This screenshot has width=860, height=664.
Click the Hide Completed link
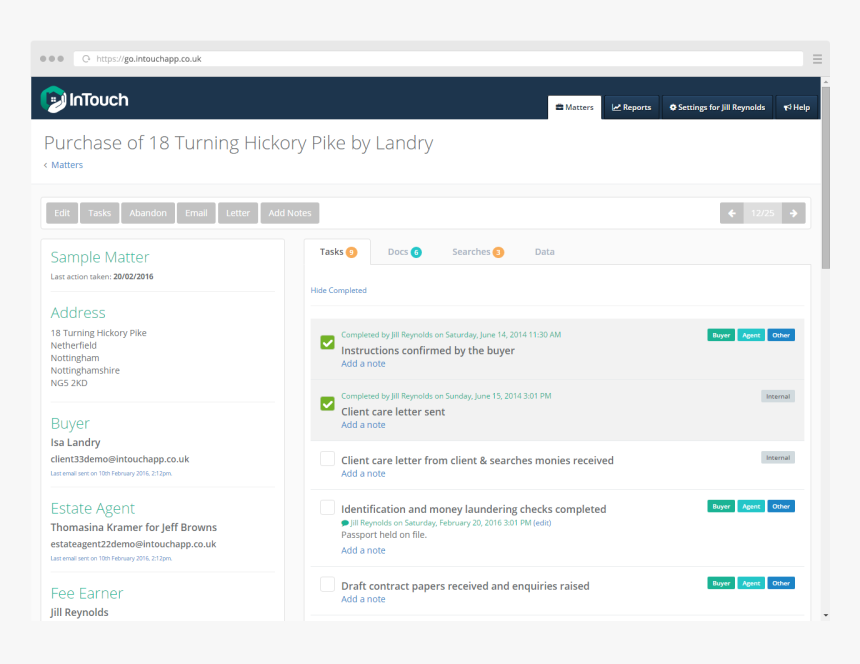pos(338,290)
